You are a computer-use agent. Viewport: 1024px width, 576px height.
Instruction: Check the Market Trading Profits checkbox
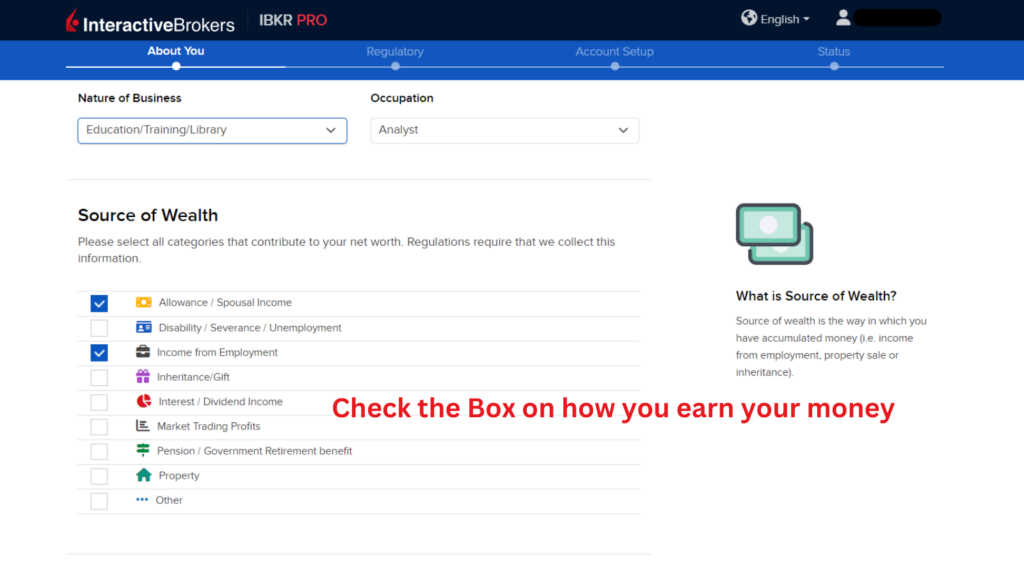click(99, 426)
